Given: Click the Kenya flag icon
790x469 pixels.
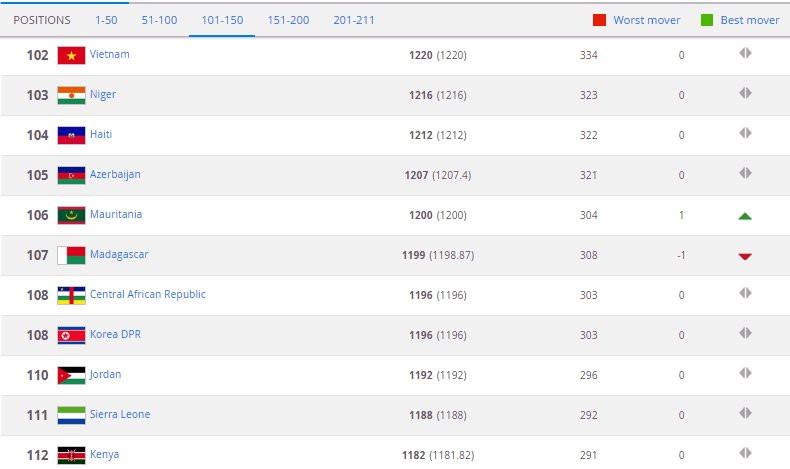Looking at the screenshot, I should coord(71,455).
